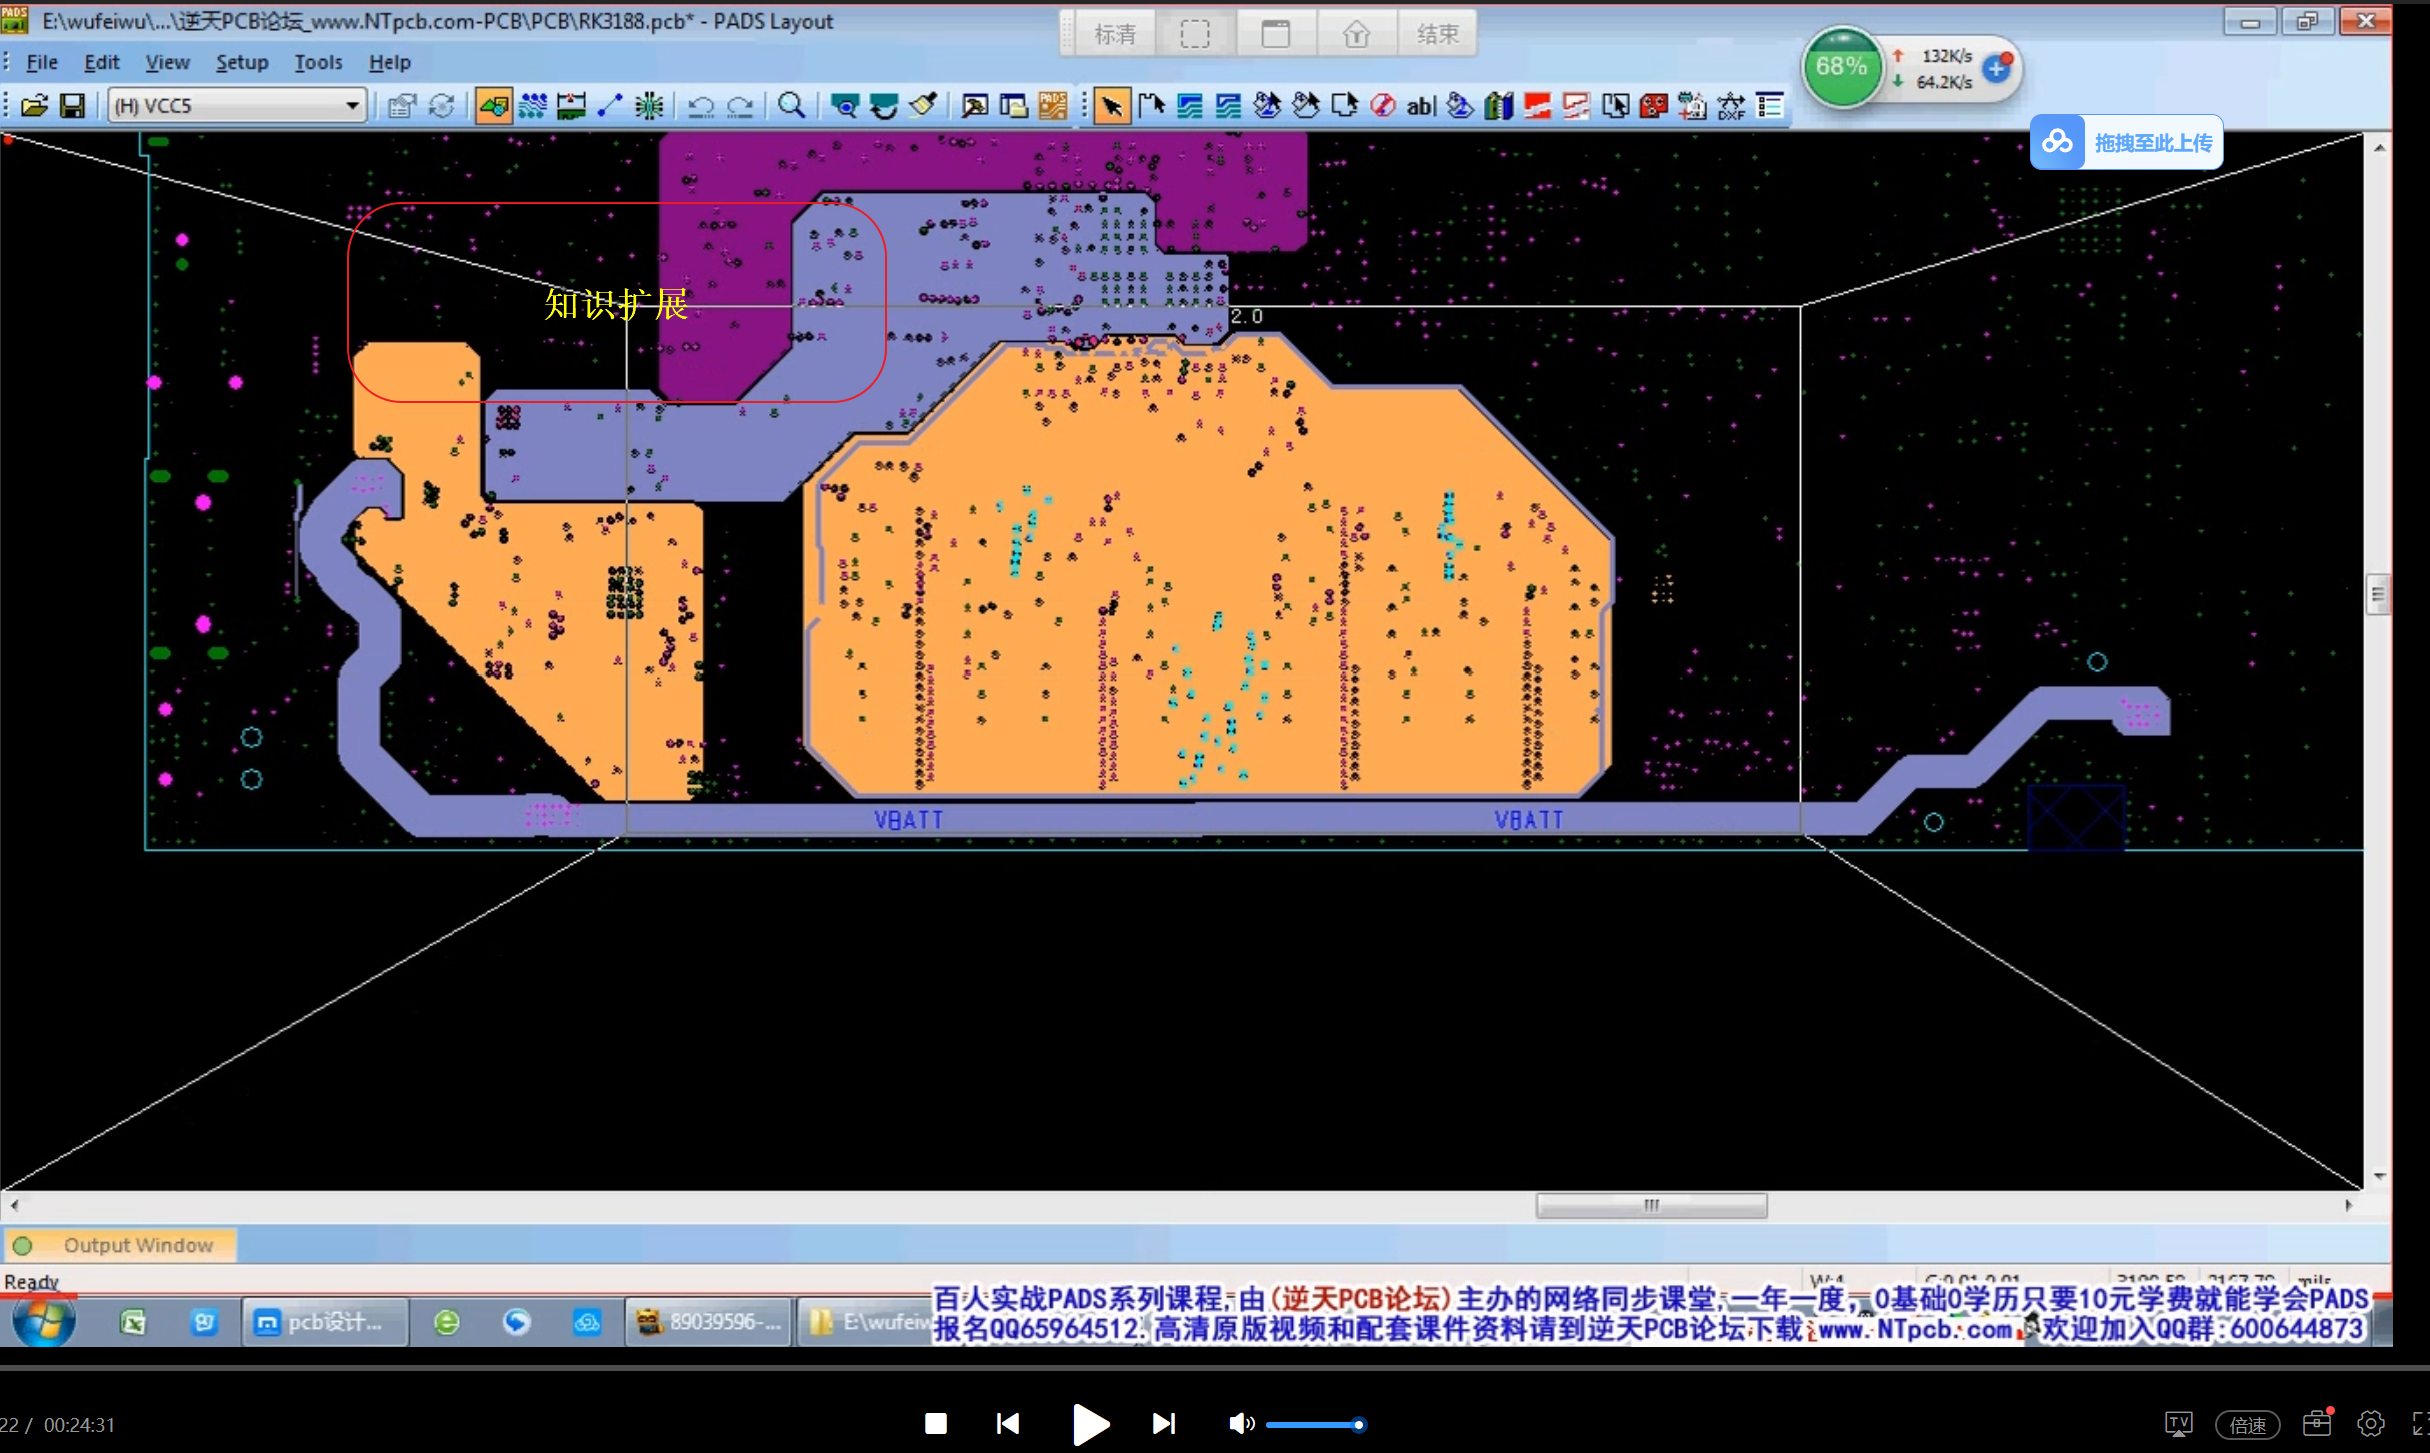Open the View menu
The height and width of the screenshot is (1453, 2430).
click(167, 62)
